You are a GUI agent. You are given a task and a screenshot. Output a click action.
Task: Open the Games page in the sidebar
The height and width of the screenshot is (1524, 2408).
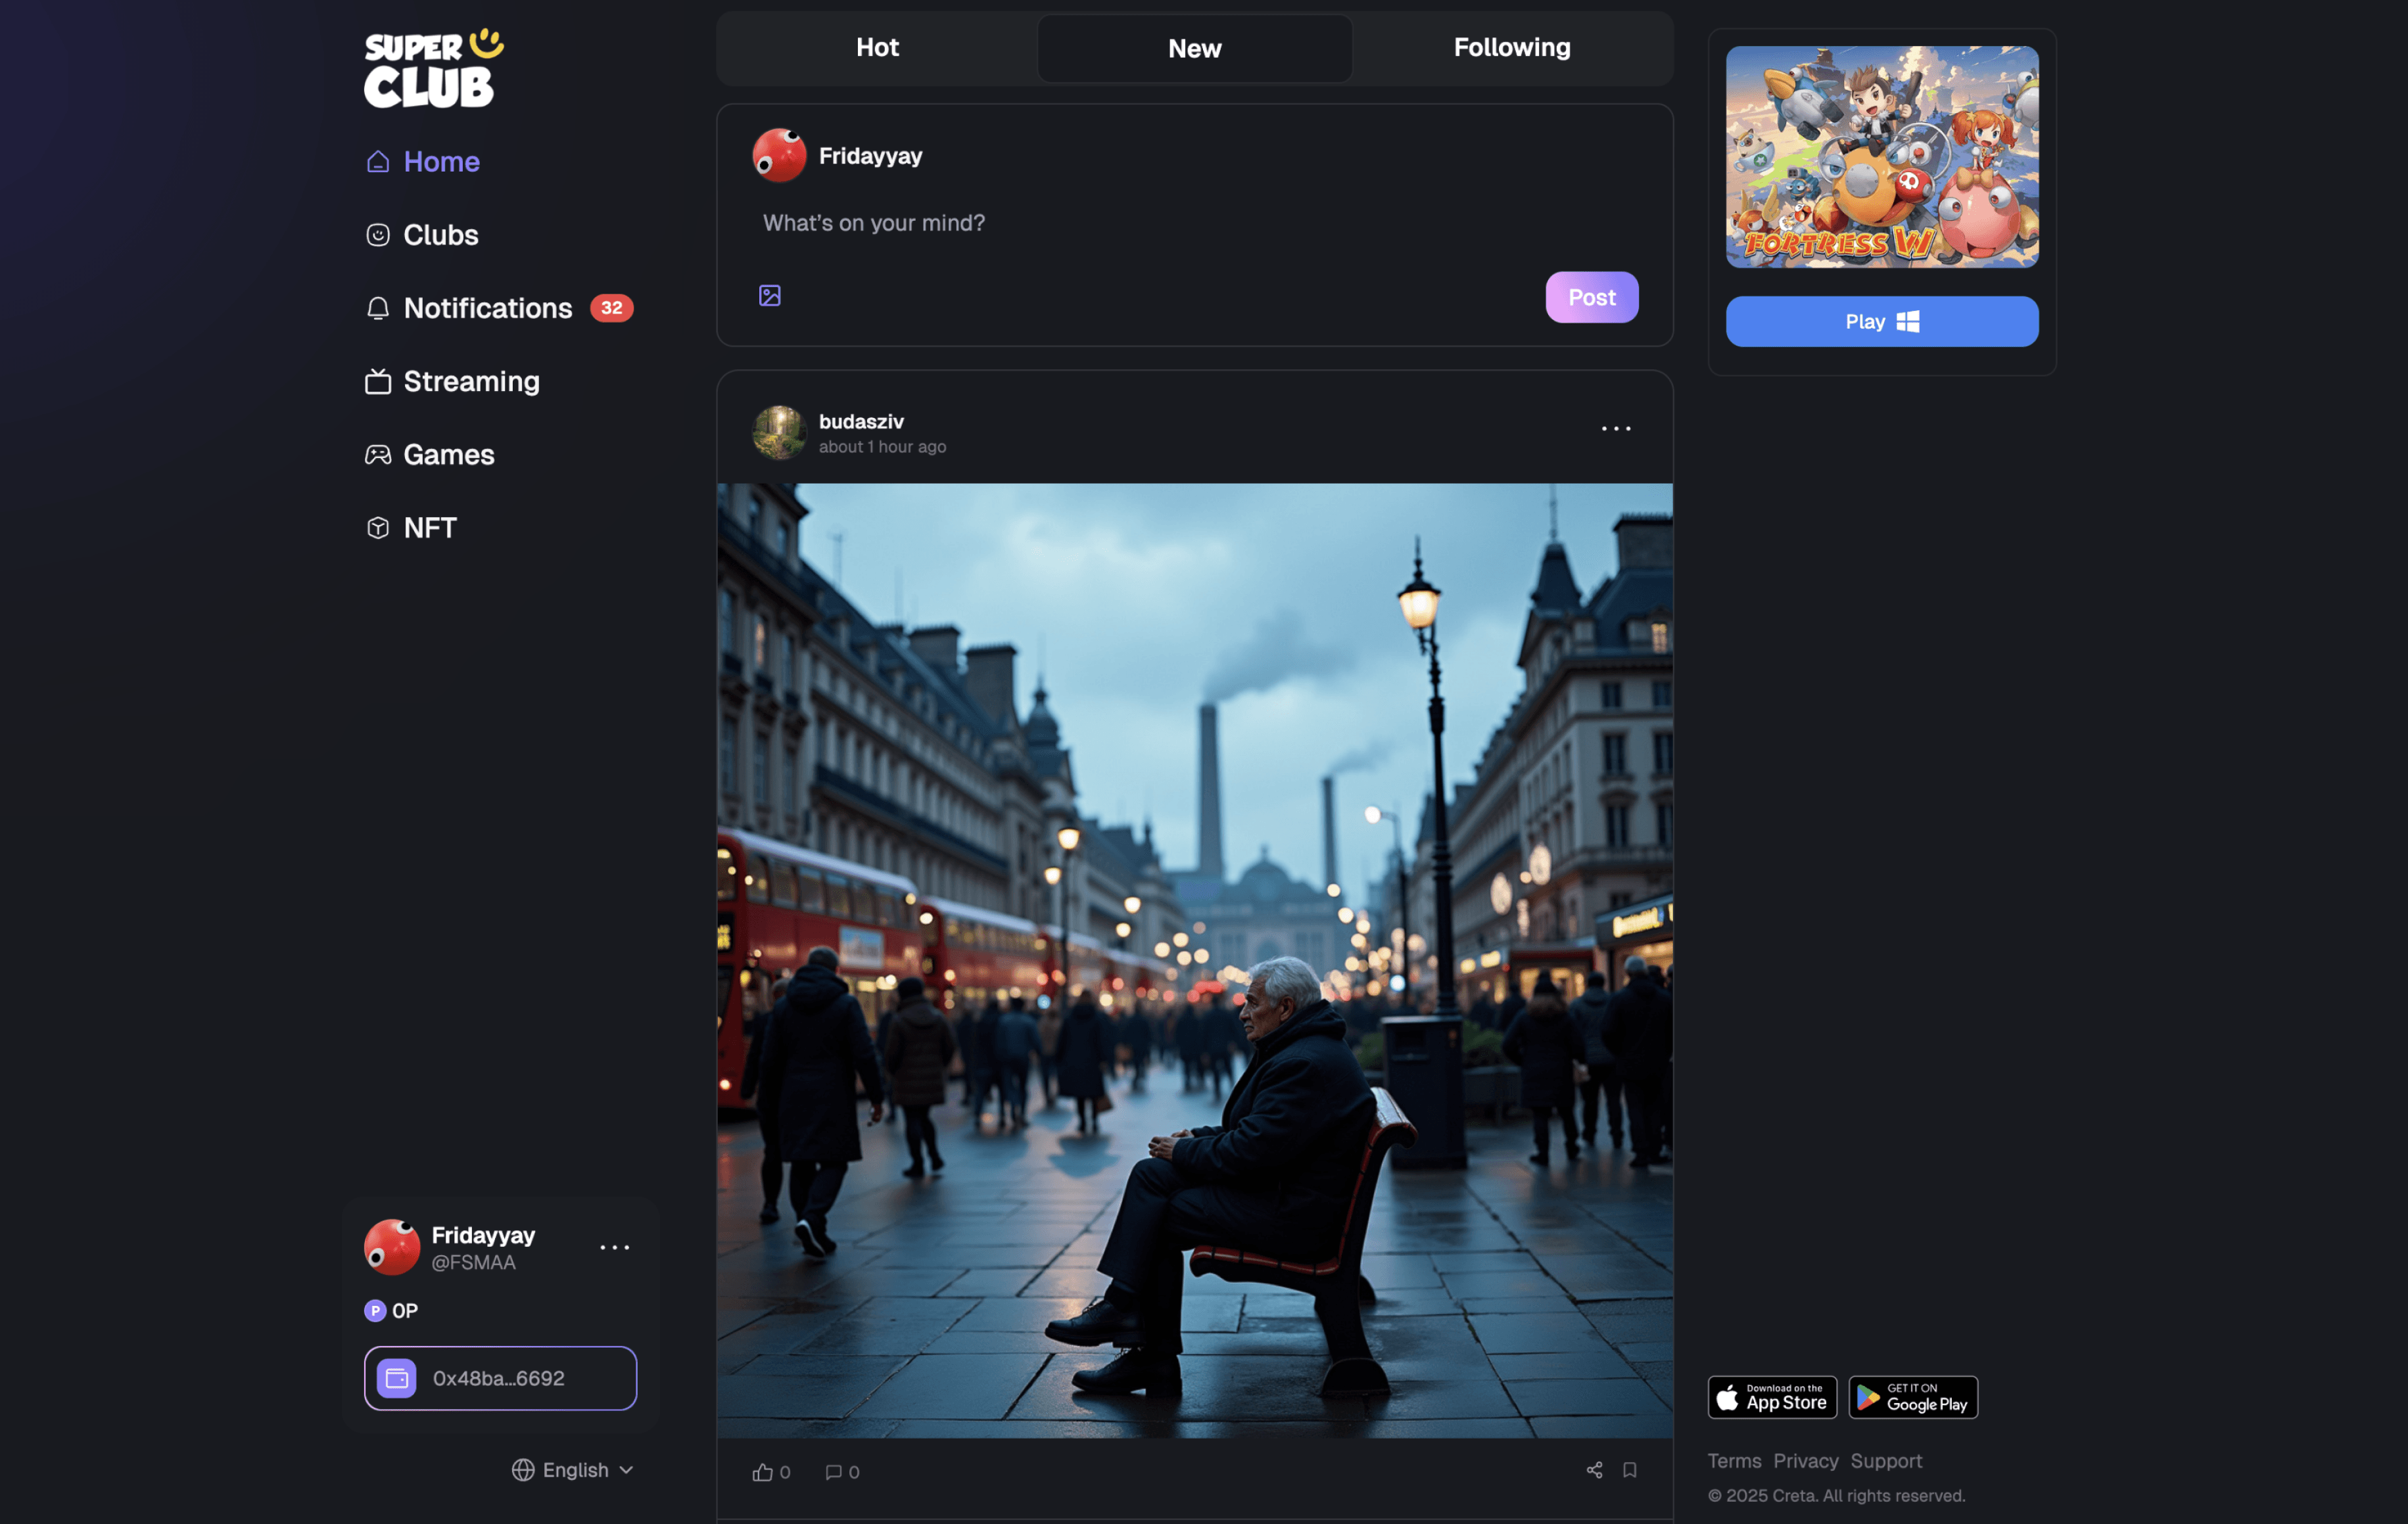click(x=448, y=454)
